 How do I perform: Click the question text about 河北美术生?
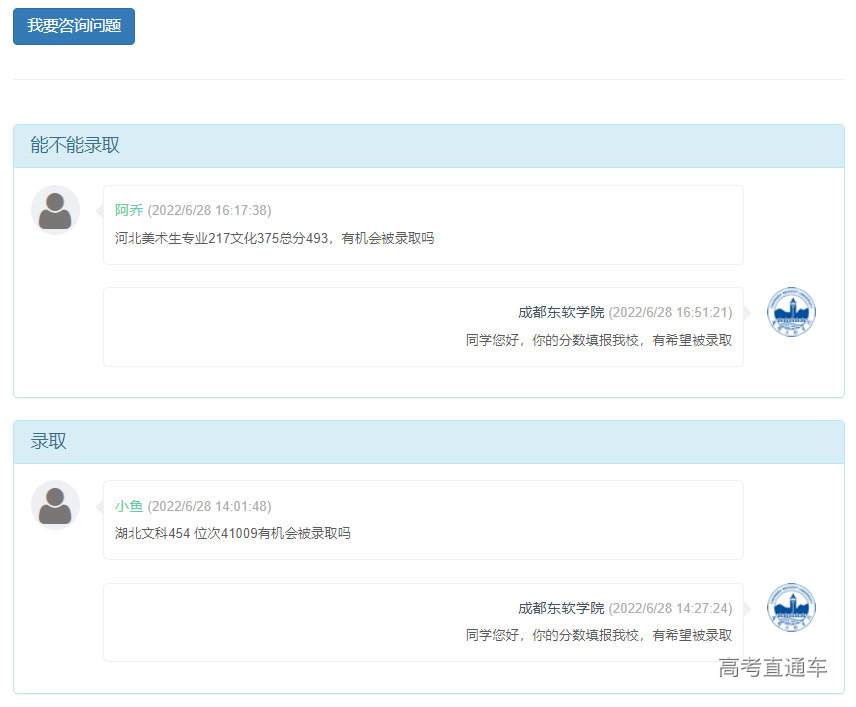274,238
